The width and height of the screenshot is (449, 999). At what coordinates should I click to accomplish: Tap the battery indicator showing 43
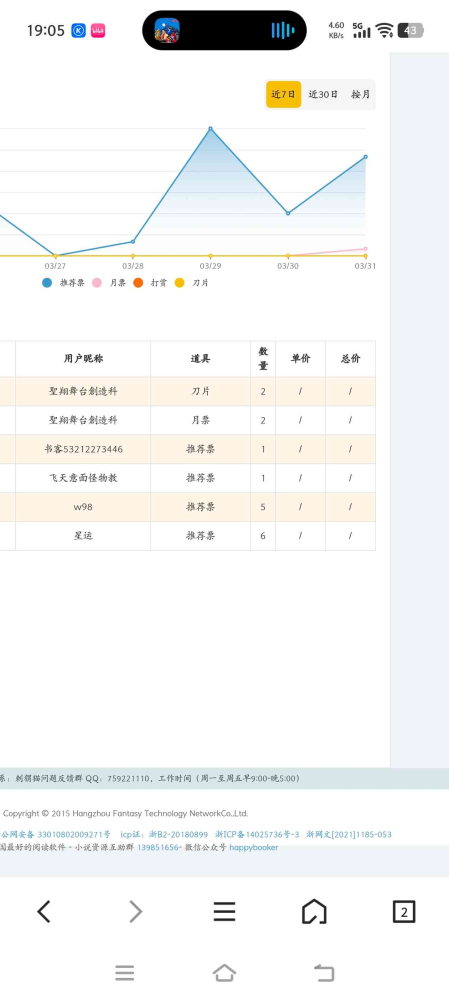click(411, 30)
